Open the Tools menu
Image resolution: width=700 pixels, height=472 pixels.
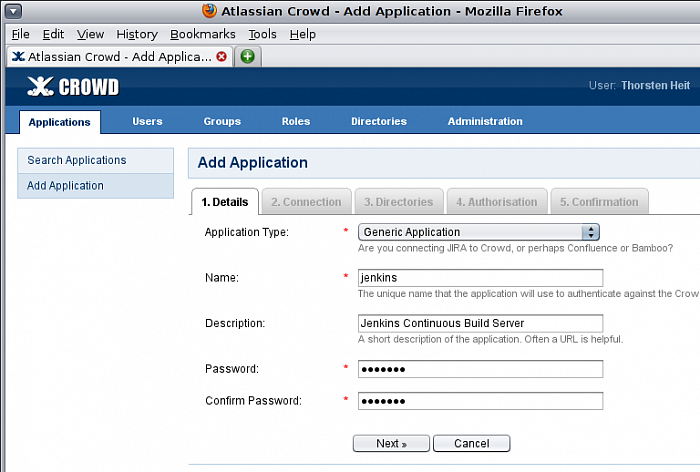(x=262, y=34)
